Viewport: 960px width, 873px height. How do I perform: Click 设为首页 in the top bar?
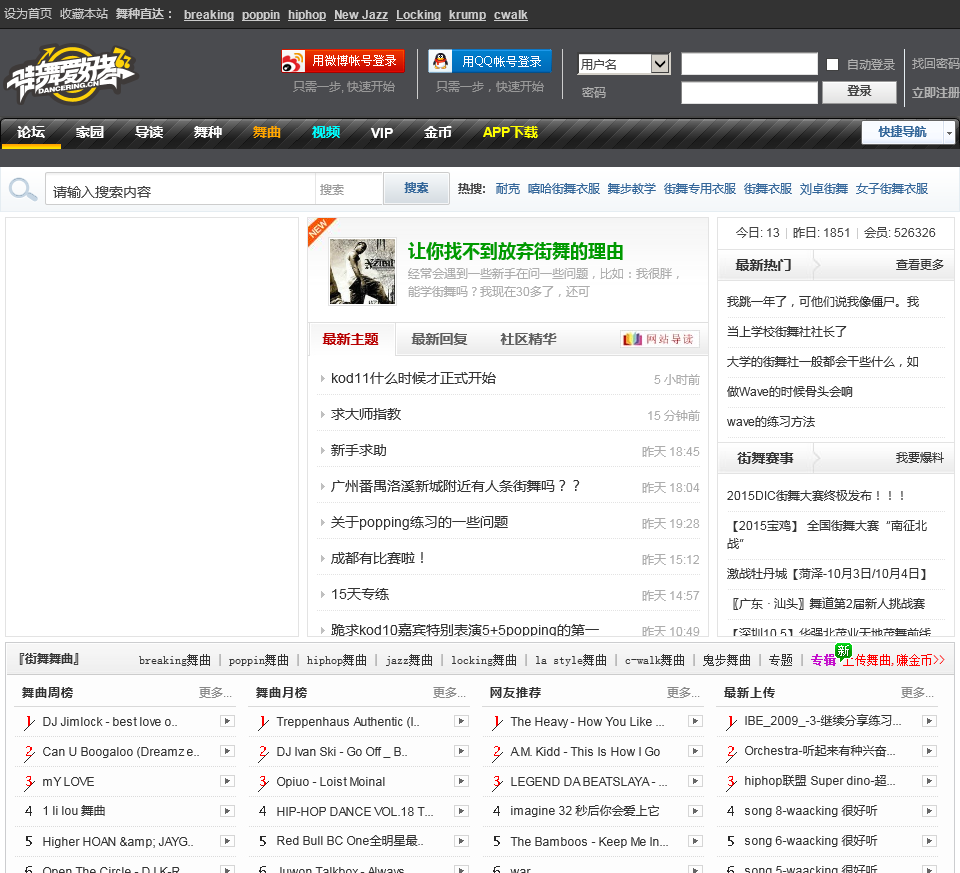[x=28, y=14]
